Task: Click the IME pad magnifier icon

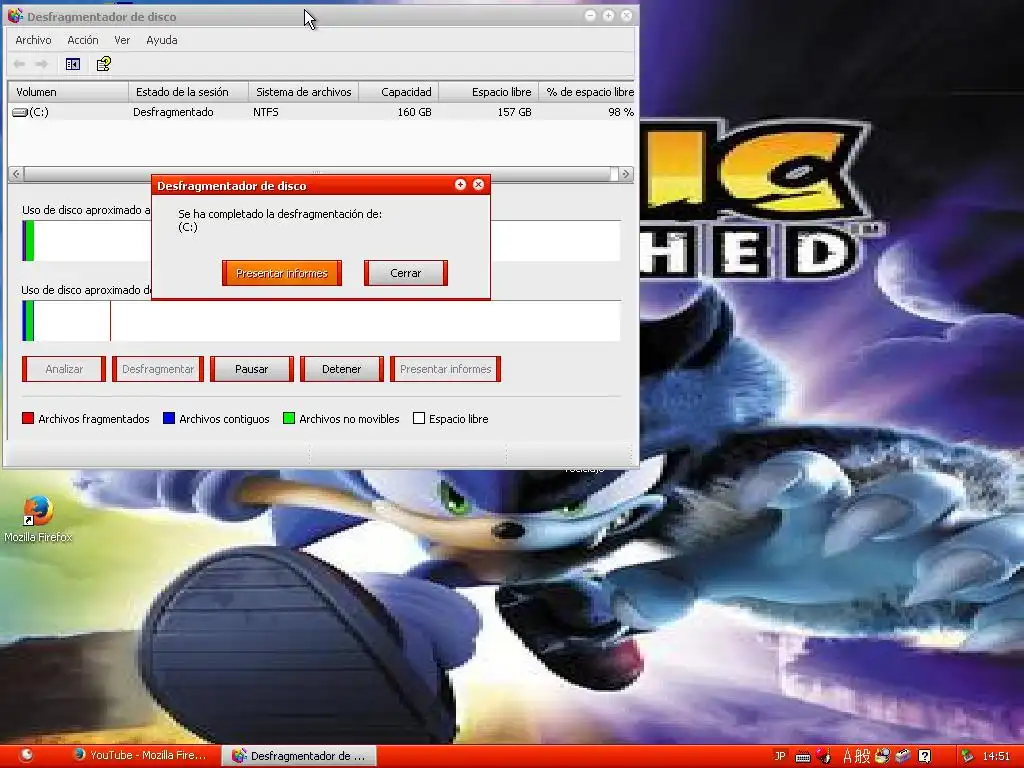Action: click(882, 756)
